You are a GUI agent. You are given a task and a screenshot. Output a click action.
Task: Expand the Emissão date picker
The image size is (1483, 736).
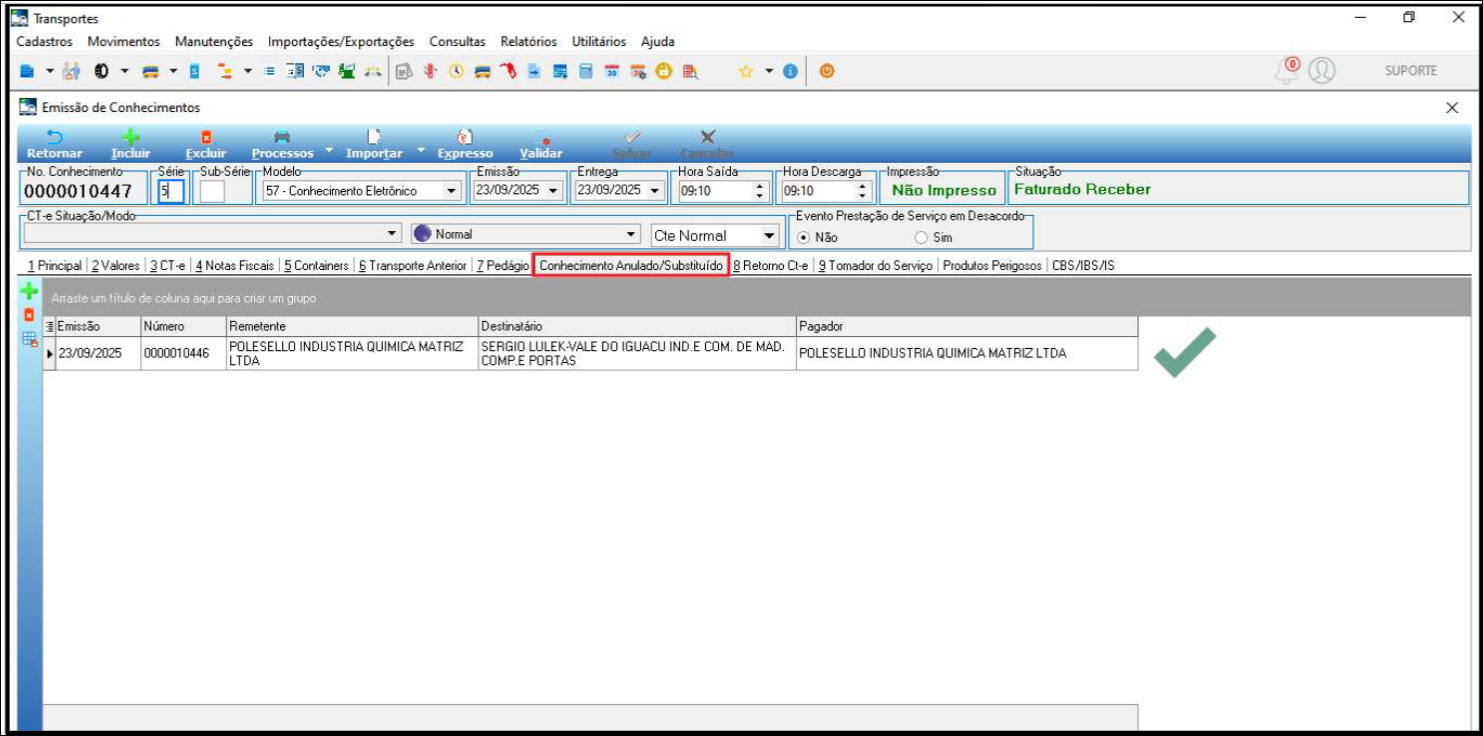click(554, 191)
